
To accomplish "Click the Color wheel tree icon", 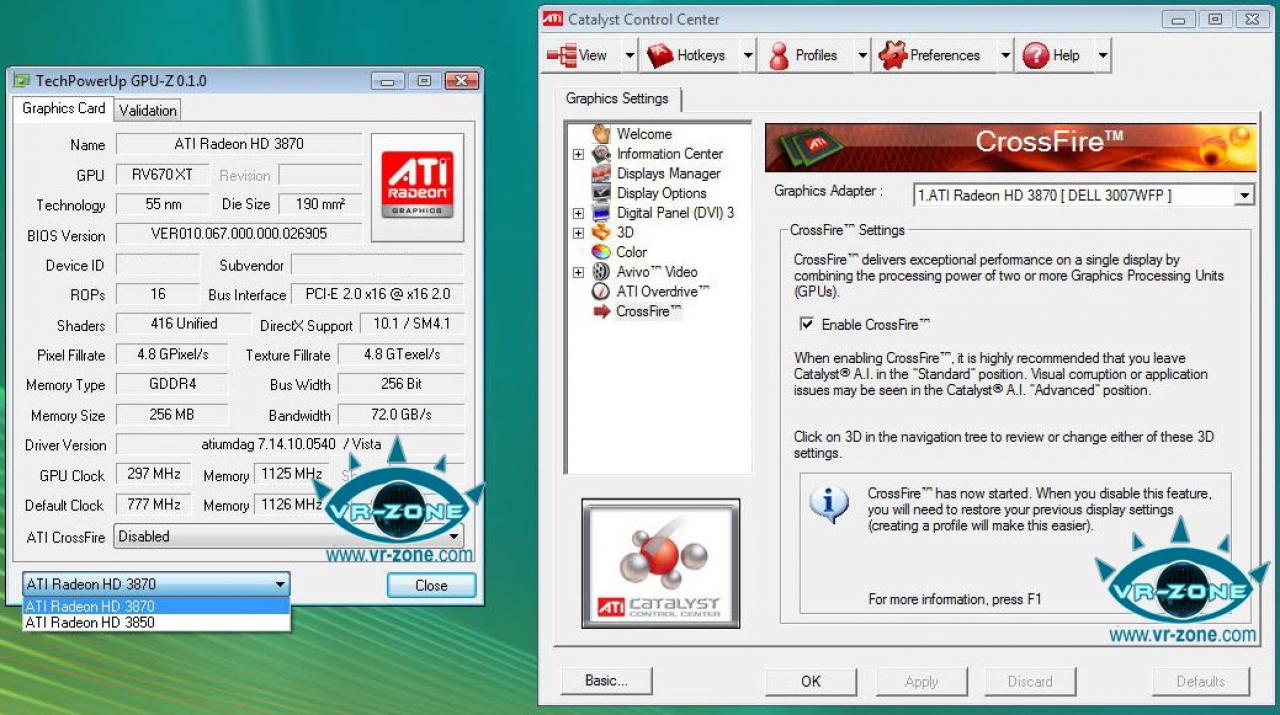I will pyautogui.click(x=601, y=252).
